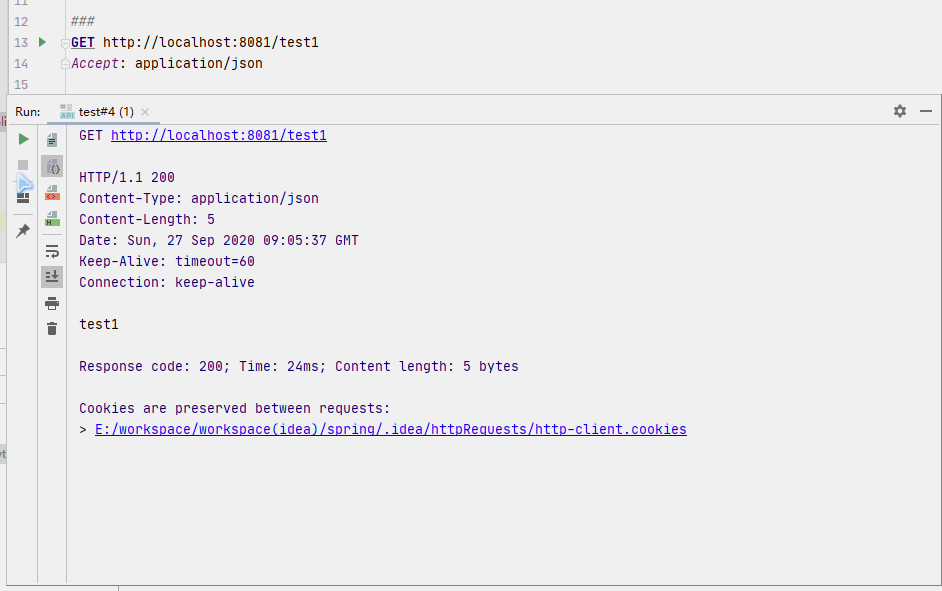Image resolution: width=942 pixels, height=591 pixels.
Task: Select the test#4 (1) run tab
Action: pos(105,112)
